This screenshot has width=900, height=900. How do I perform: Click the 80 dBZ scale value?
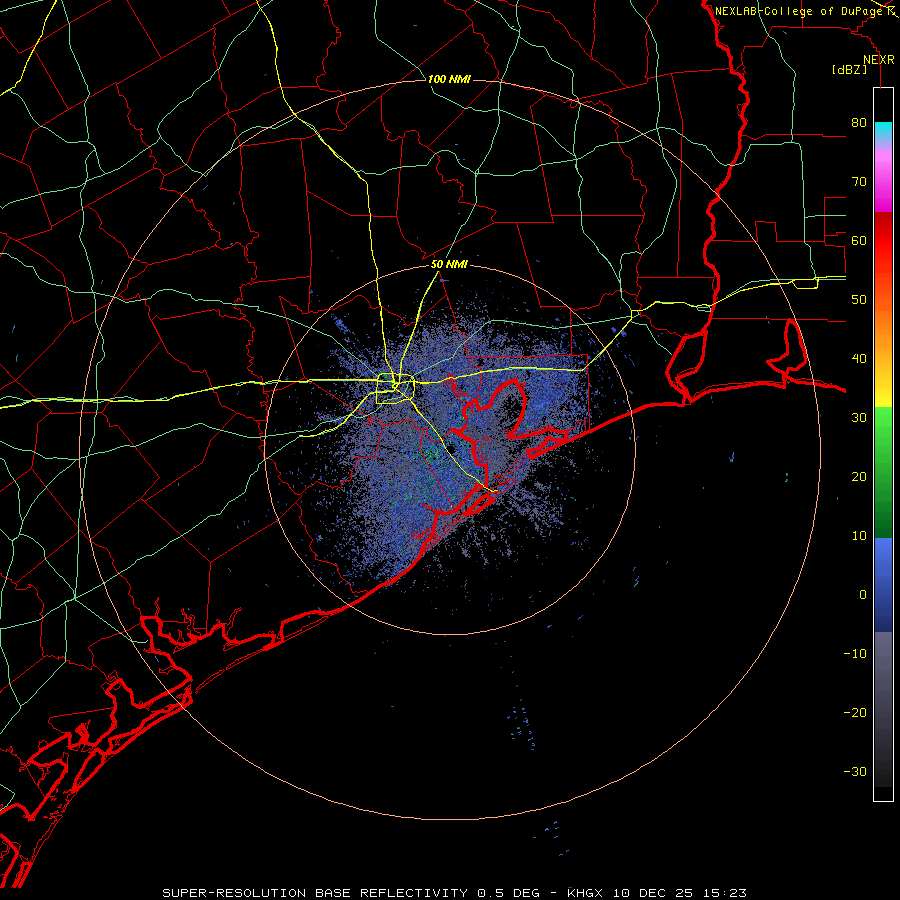click(859, 123)
